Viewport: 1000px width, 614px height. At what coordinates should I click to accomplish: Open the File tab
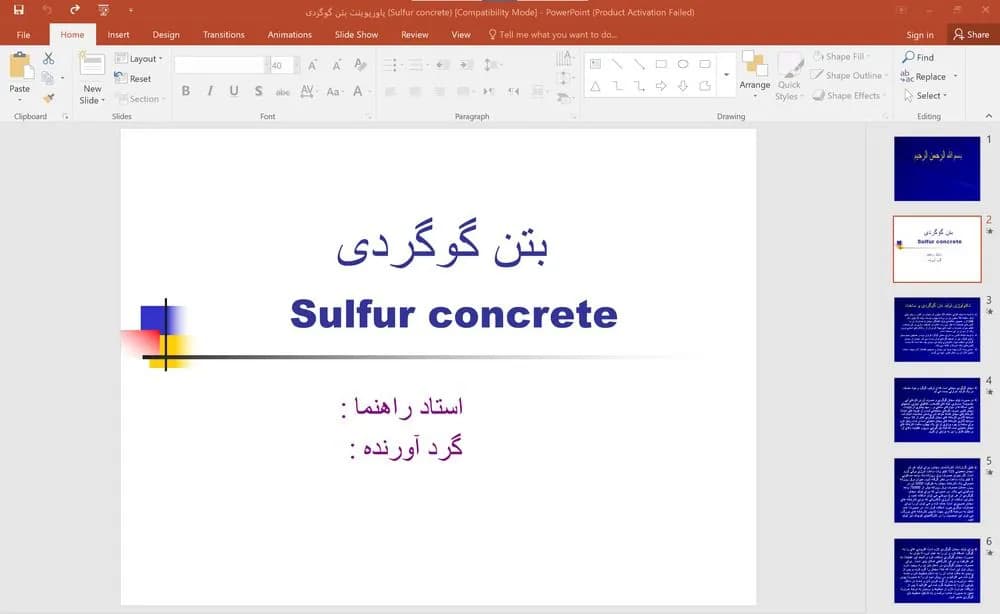click(x=24, y=35)
